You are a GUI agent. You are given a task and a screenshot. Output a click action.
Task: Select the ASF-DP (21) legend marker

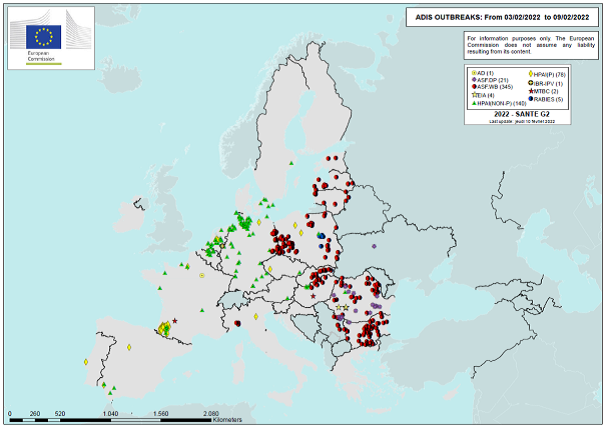(x=473, y=81)
